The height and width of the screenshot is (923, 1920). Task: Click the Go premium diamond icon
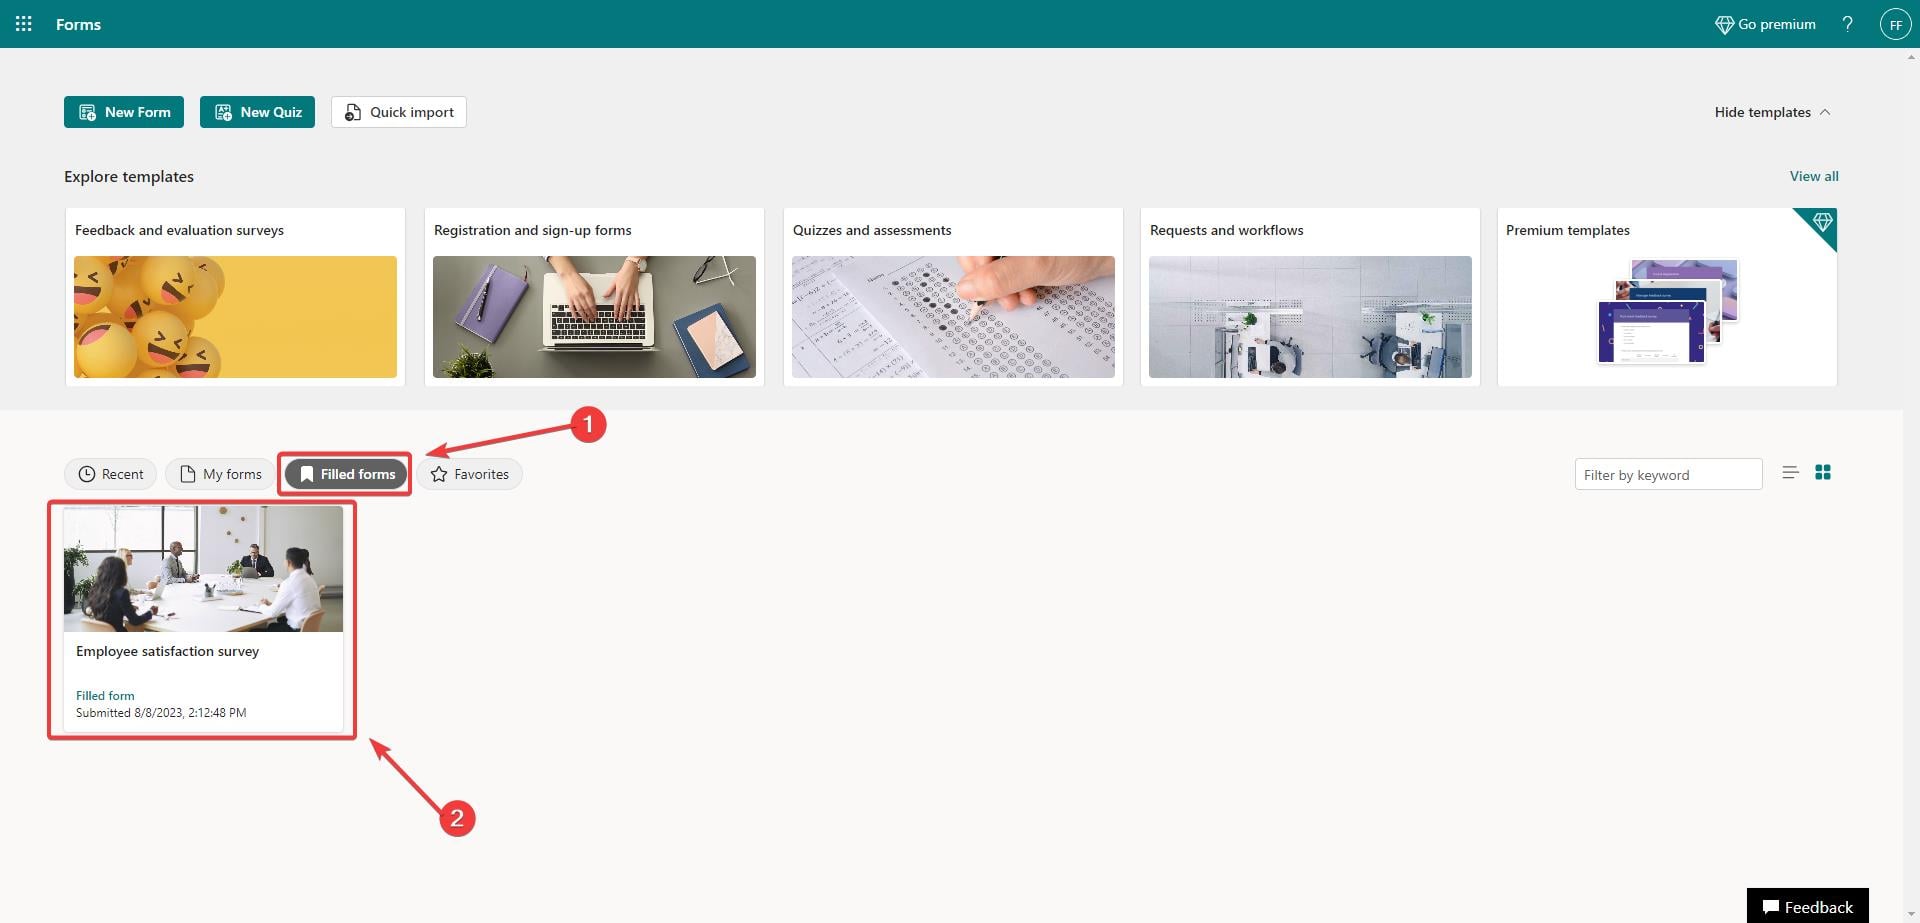tap(1724, 23)
